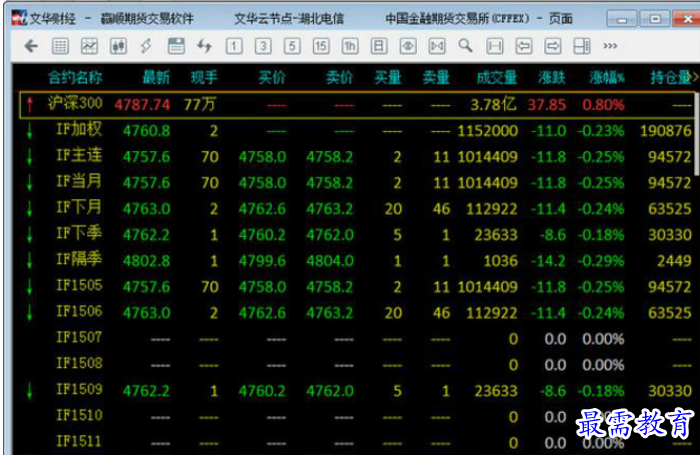700x455 pixels.
Task: Sort by 成交量 column header
Action: 496,78
